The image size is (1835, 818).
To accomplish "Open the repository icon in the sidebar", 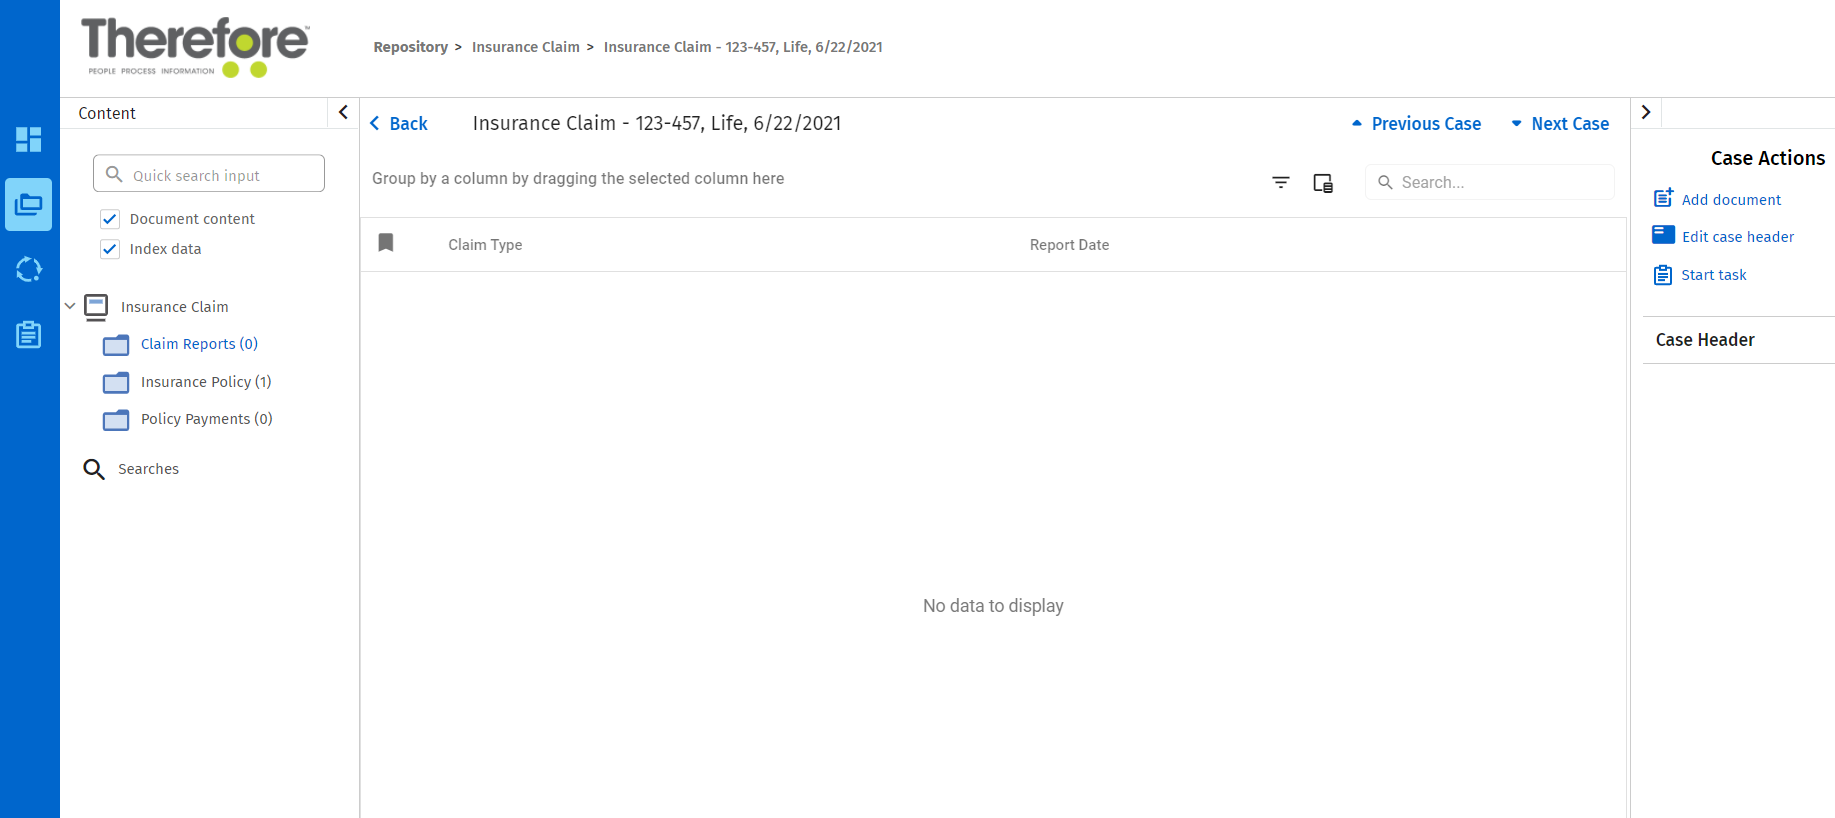I will tap(29, 205).
